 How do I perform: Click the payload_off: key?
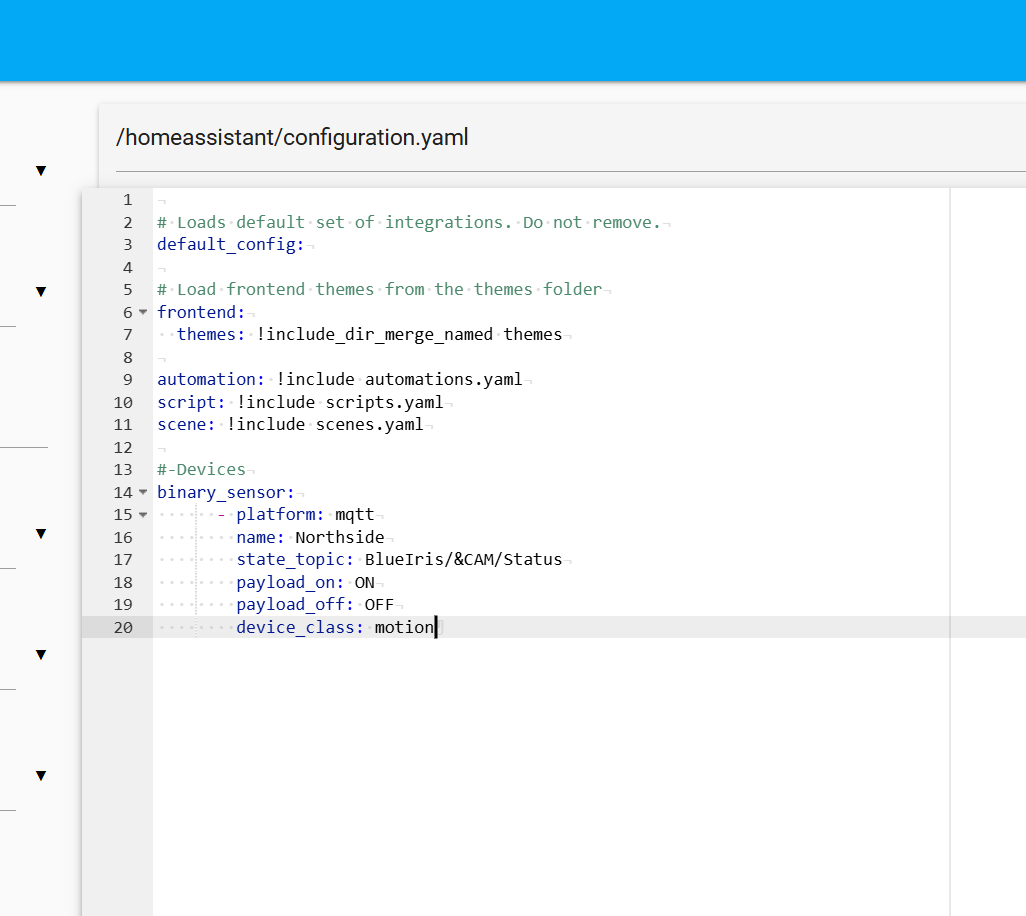[295, 605]
